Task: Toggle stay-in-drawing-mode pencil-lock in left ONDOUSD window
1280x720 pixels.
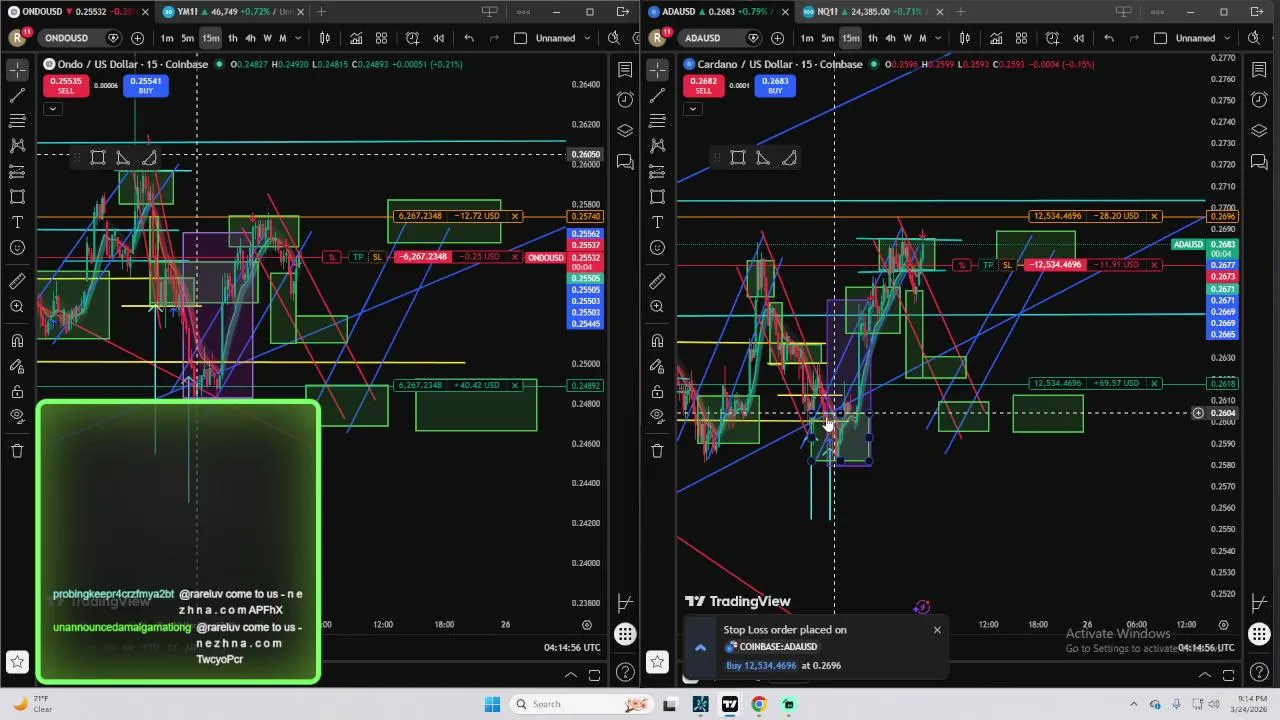Action: pyautogui.click(x=17, y=366)
